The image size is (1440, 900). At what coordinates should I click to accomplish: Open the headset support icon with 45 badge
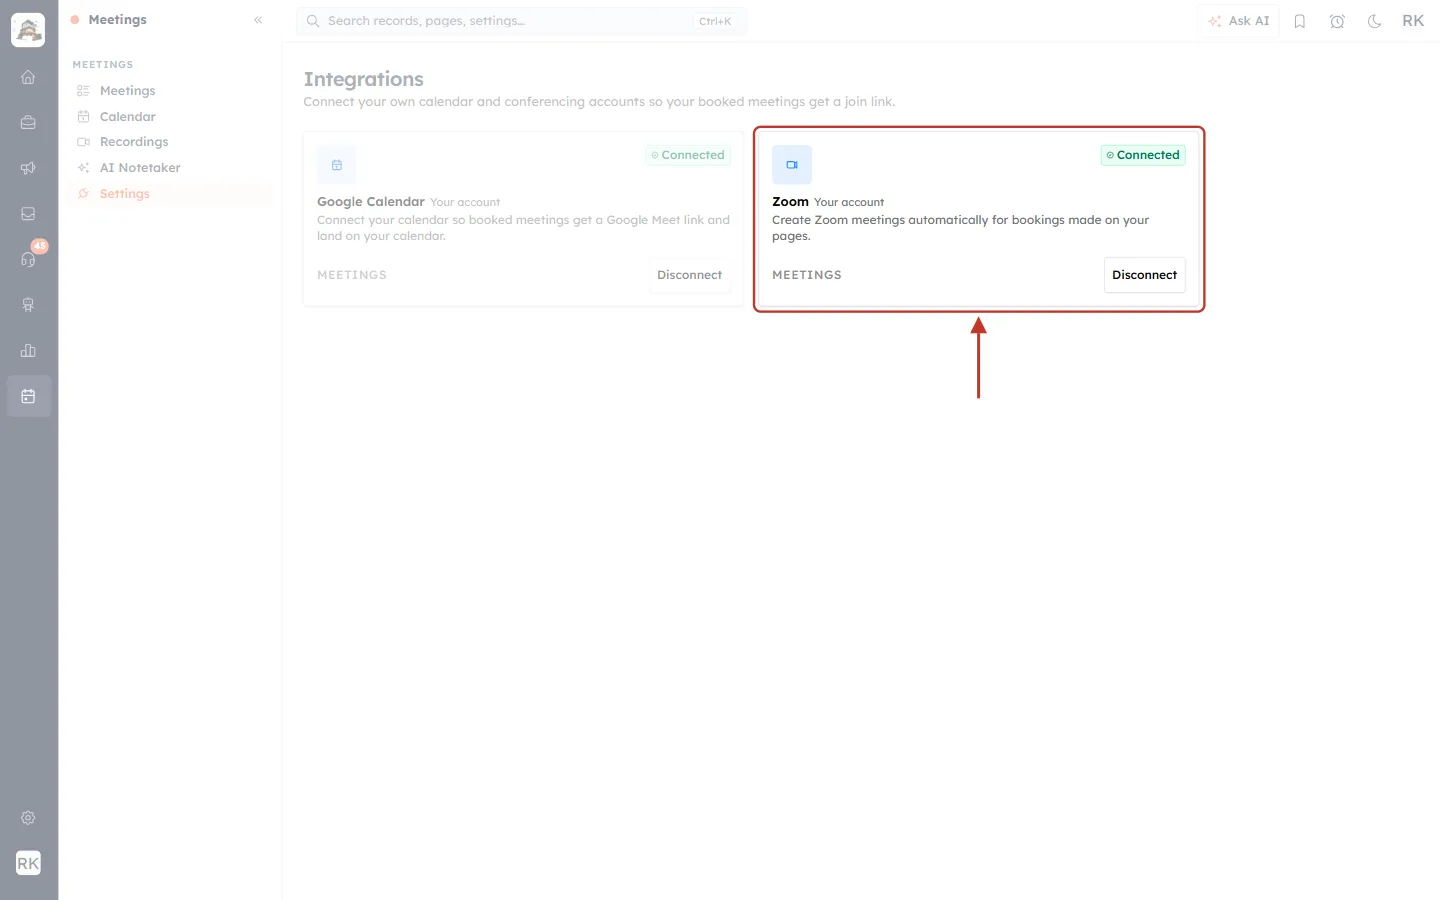(x=28, y=259)
